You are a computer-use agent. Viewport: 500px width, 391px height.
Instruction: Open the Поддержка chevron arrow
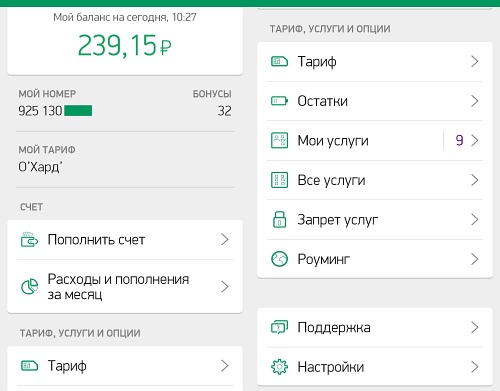475,327
